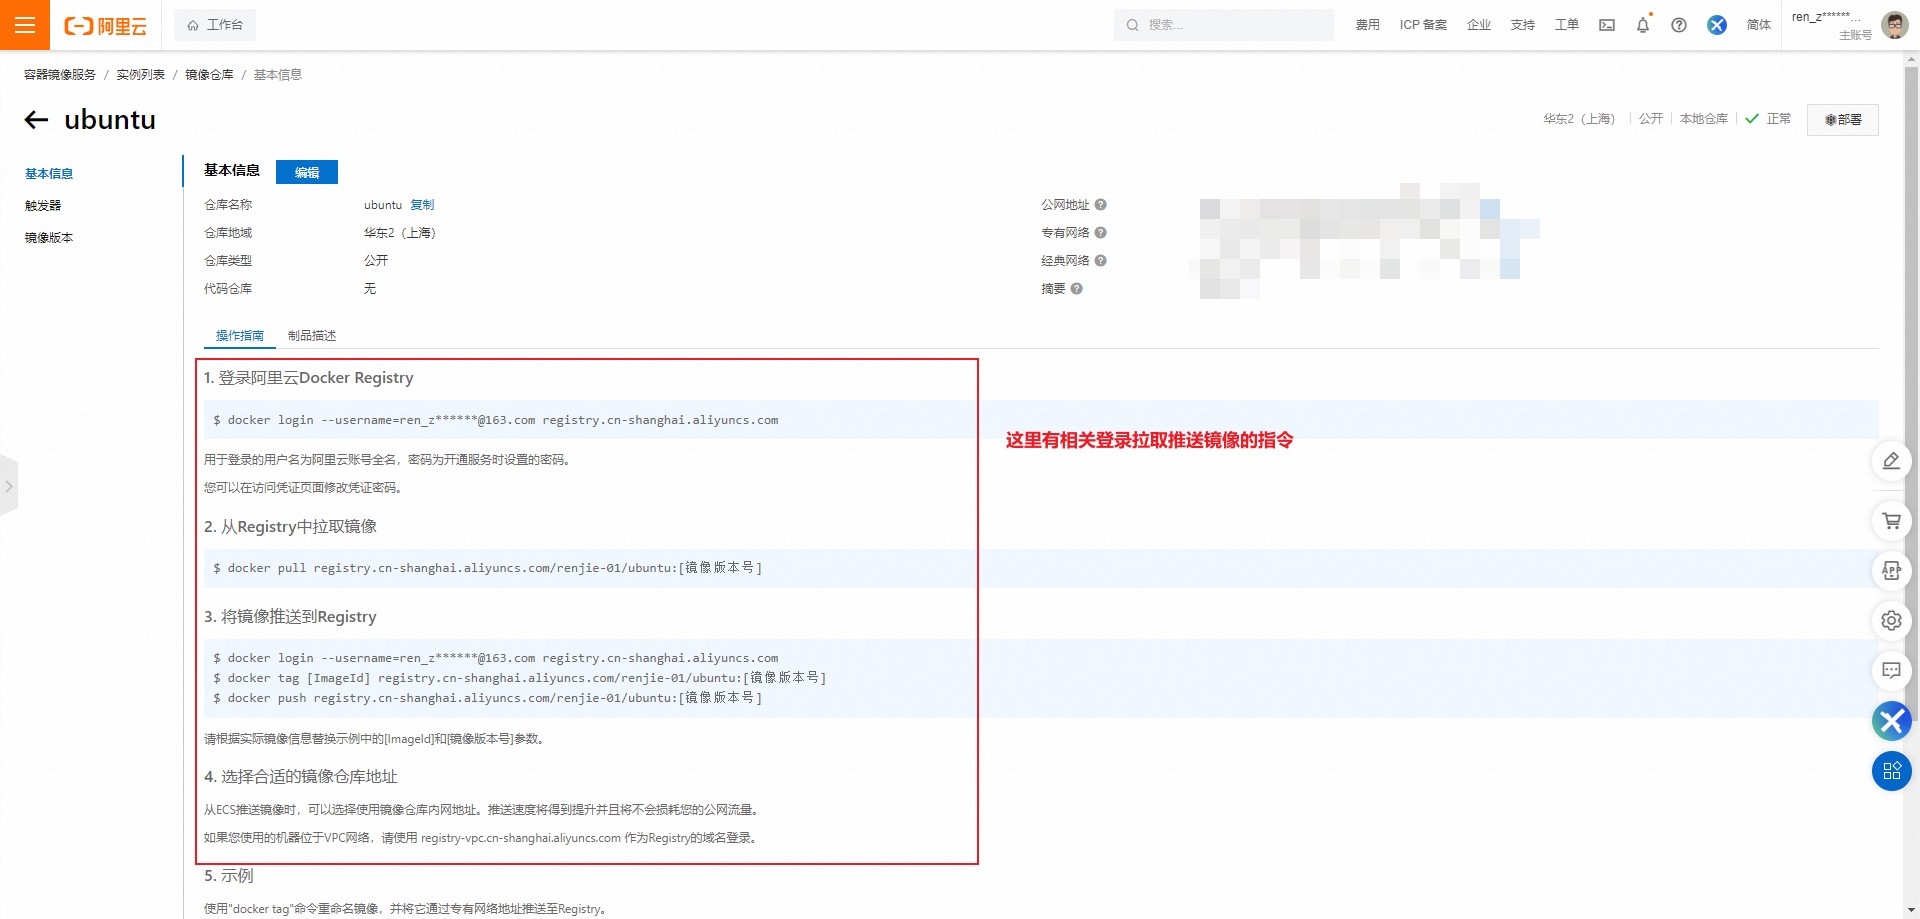Click the 复制 link next to ubuntu
Screen dimensions: 1920x919
click(x=422, y=205)
